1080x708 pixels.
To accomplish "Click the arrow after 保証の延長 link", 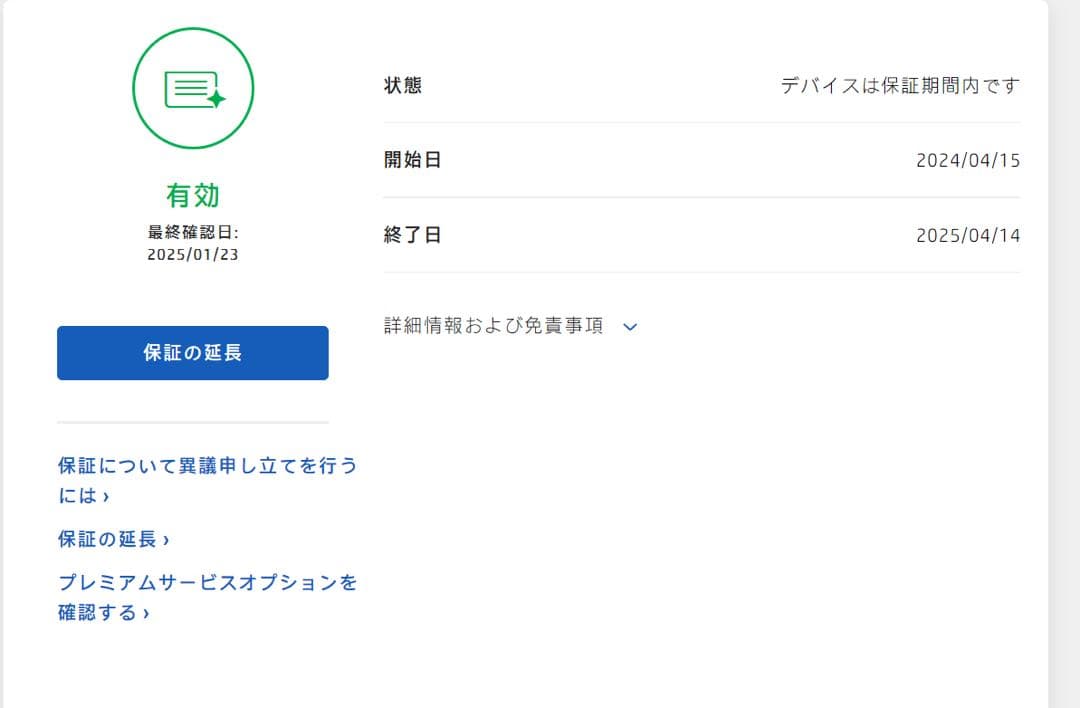I will coord(166,538).
